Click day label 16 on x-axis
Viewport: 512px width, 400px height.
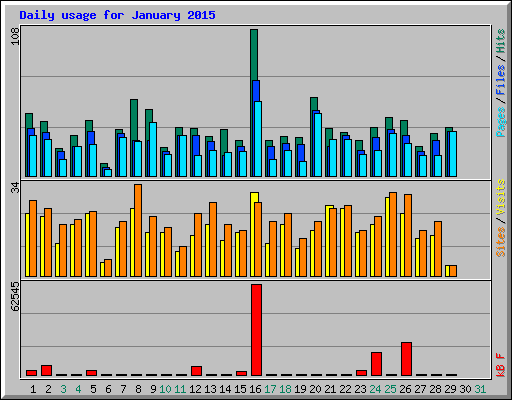click(x=255, y=389)
